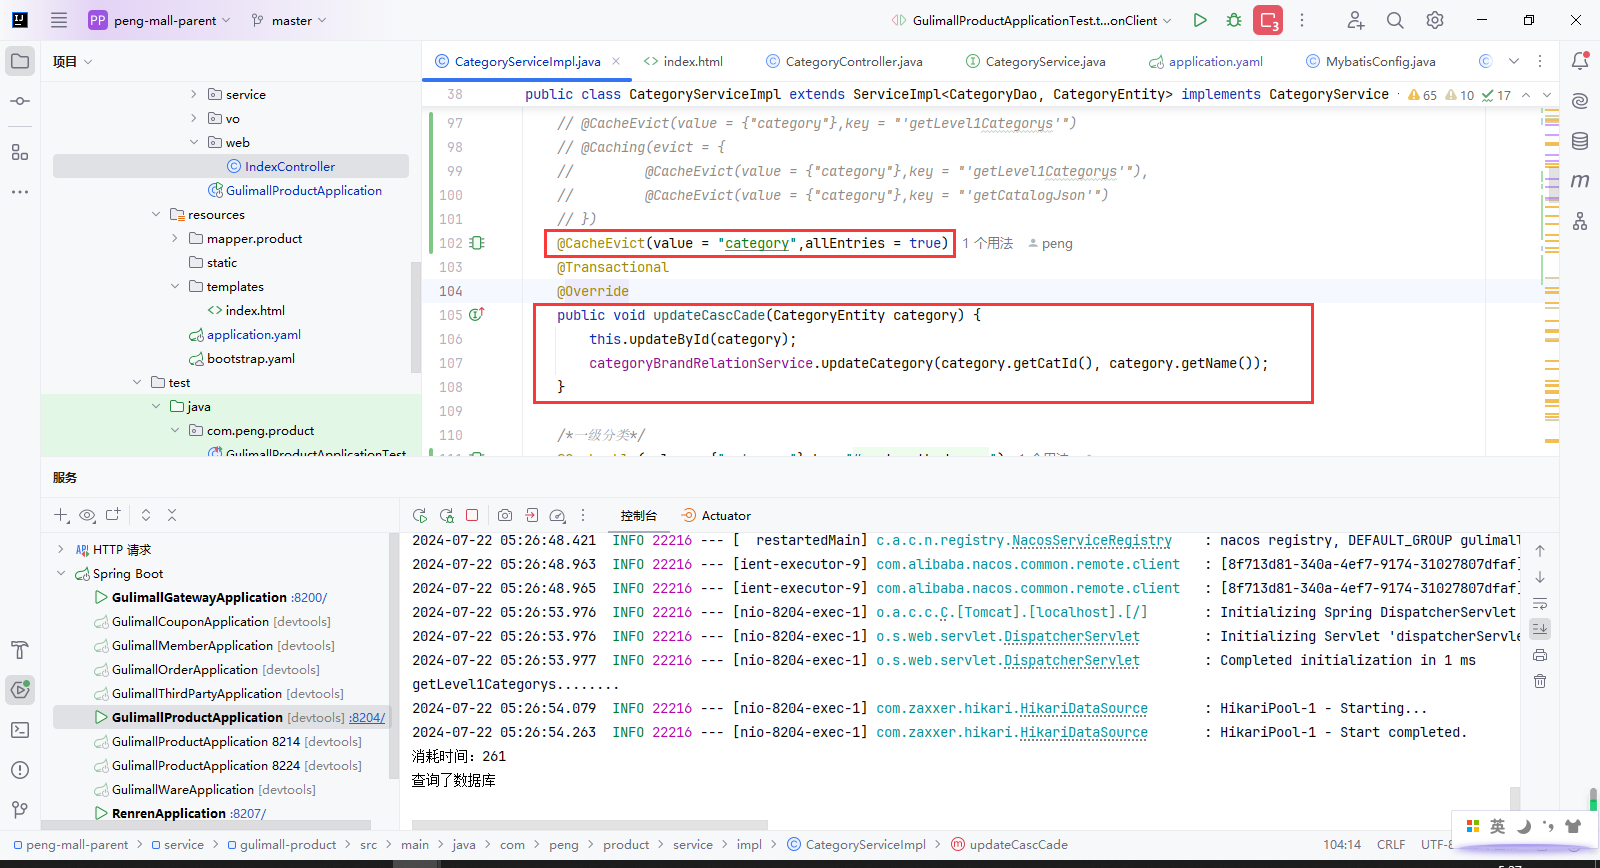
Task: Switch to the CategoryController.java tab
Action: [845, 61]
